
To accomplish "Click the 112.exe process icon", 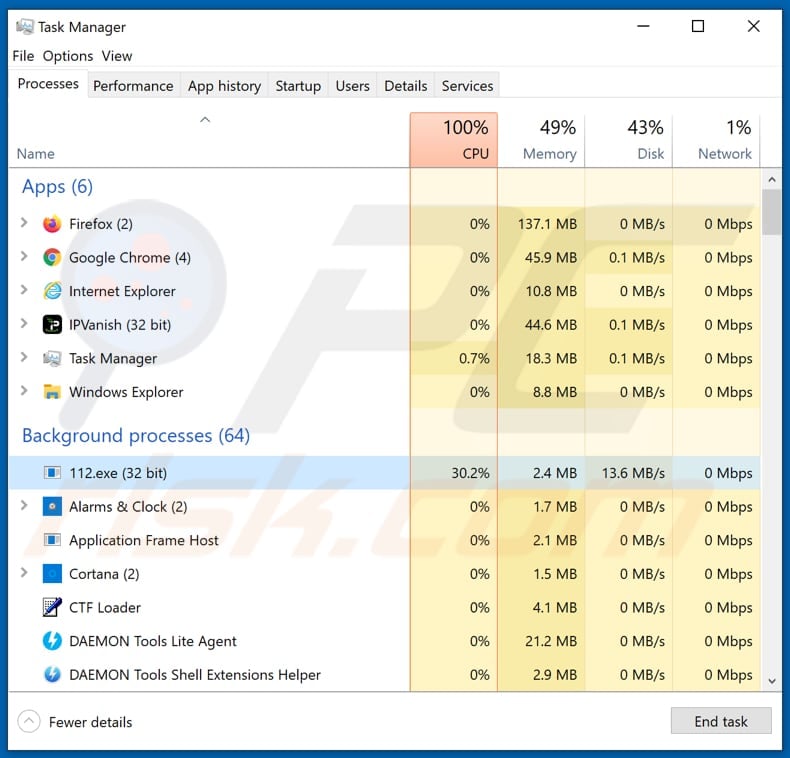I will tap(52, 473).
